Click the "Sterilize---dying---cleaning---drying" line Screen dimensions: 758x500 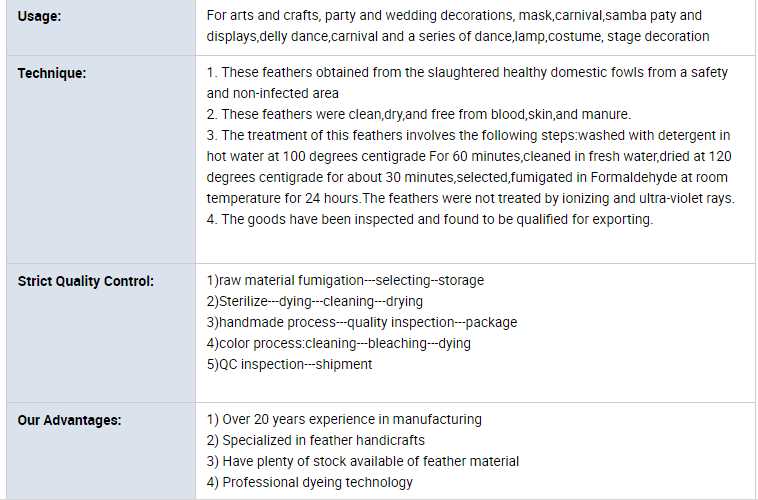coord(314,302)
